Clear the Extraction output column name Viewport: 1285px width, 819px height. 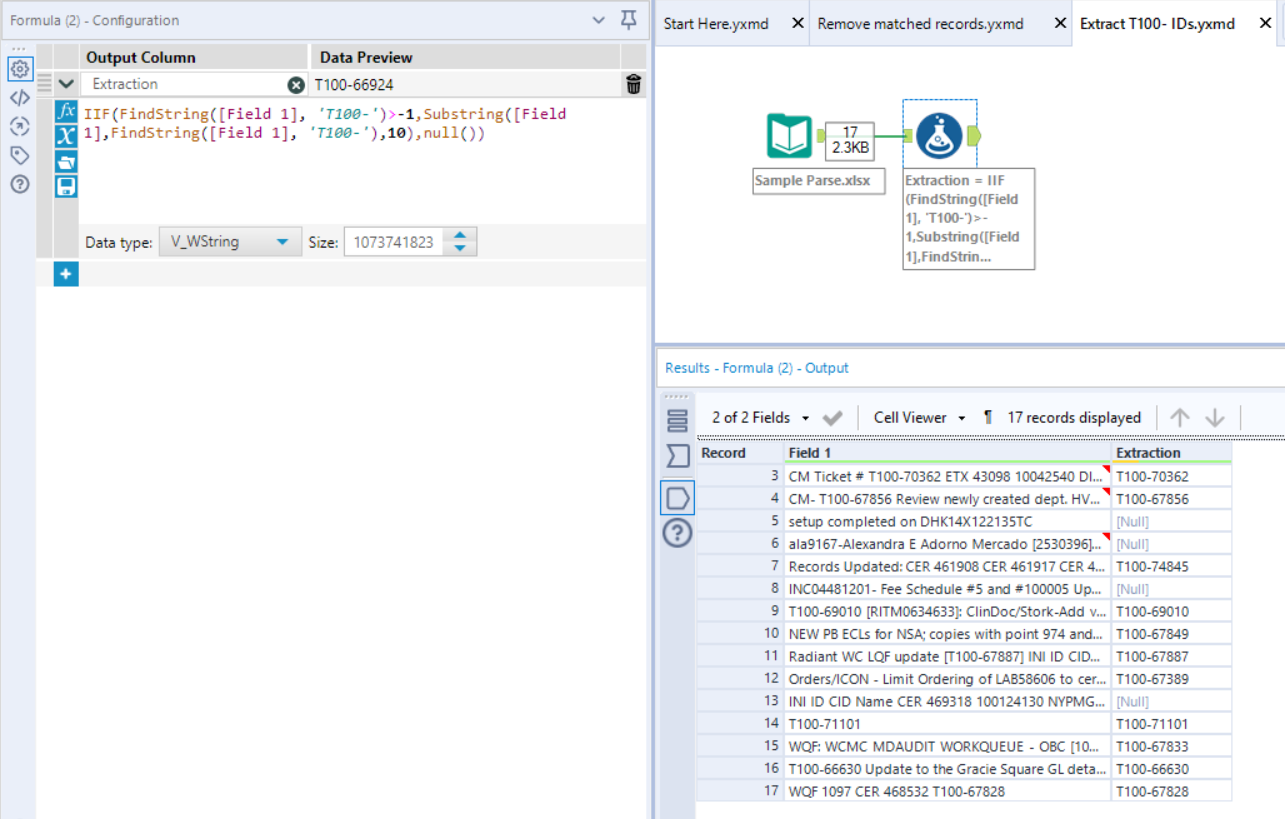[x=295, y=84]
